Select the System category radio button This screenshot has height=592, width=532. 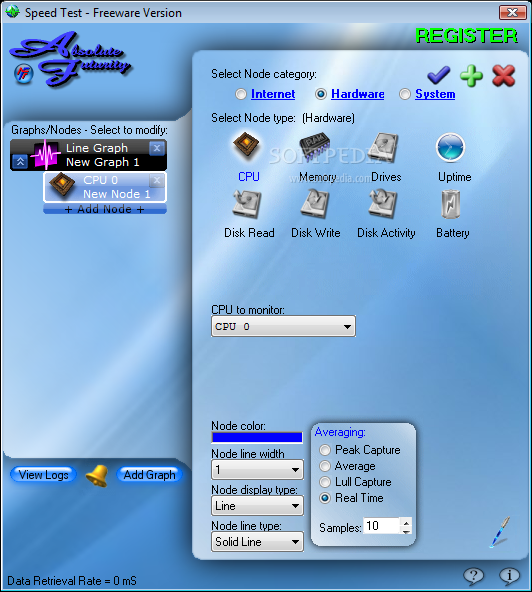[x=405, y=94]
